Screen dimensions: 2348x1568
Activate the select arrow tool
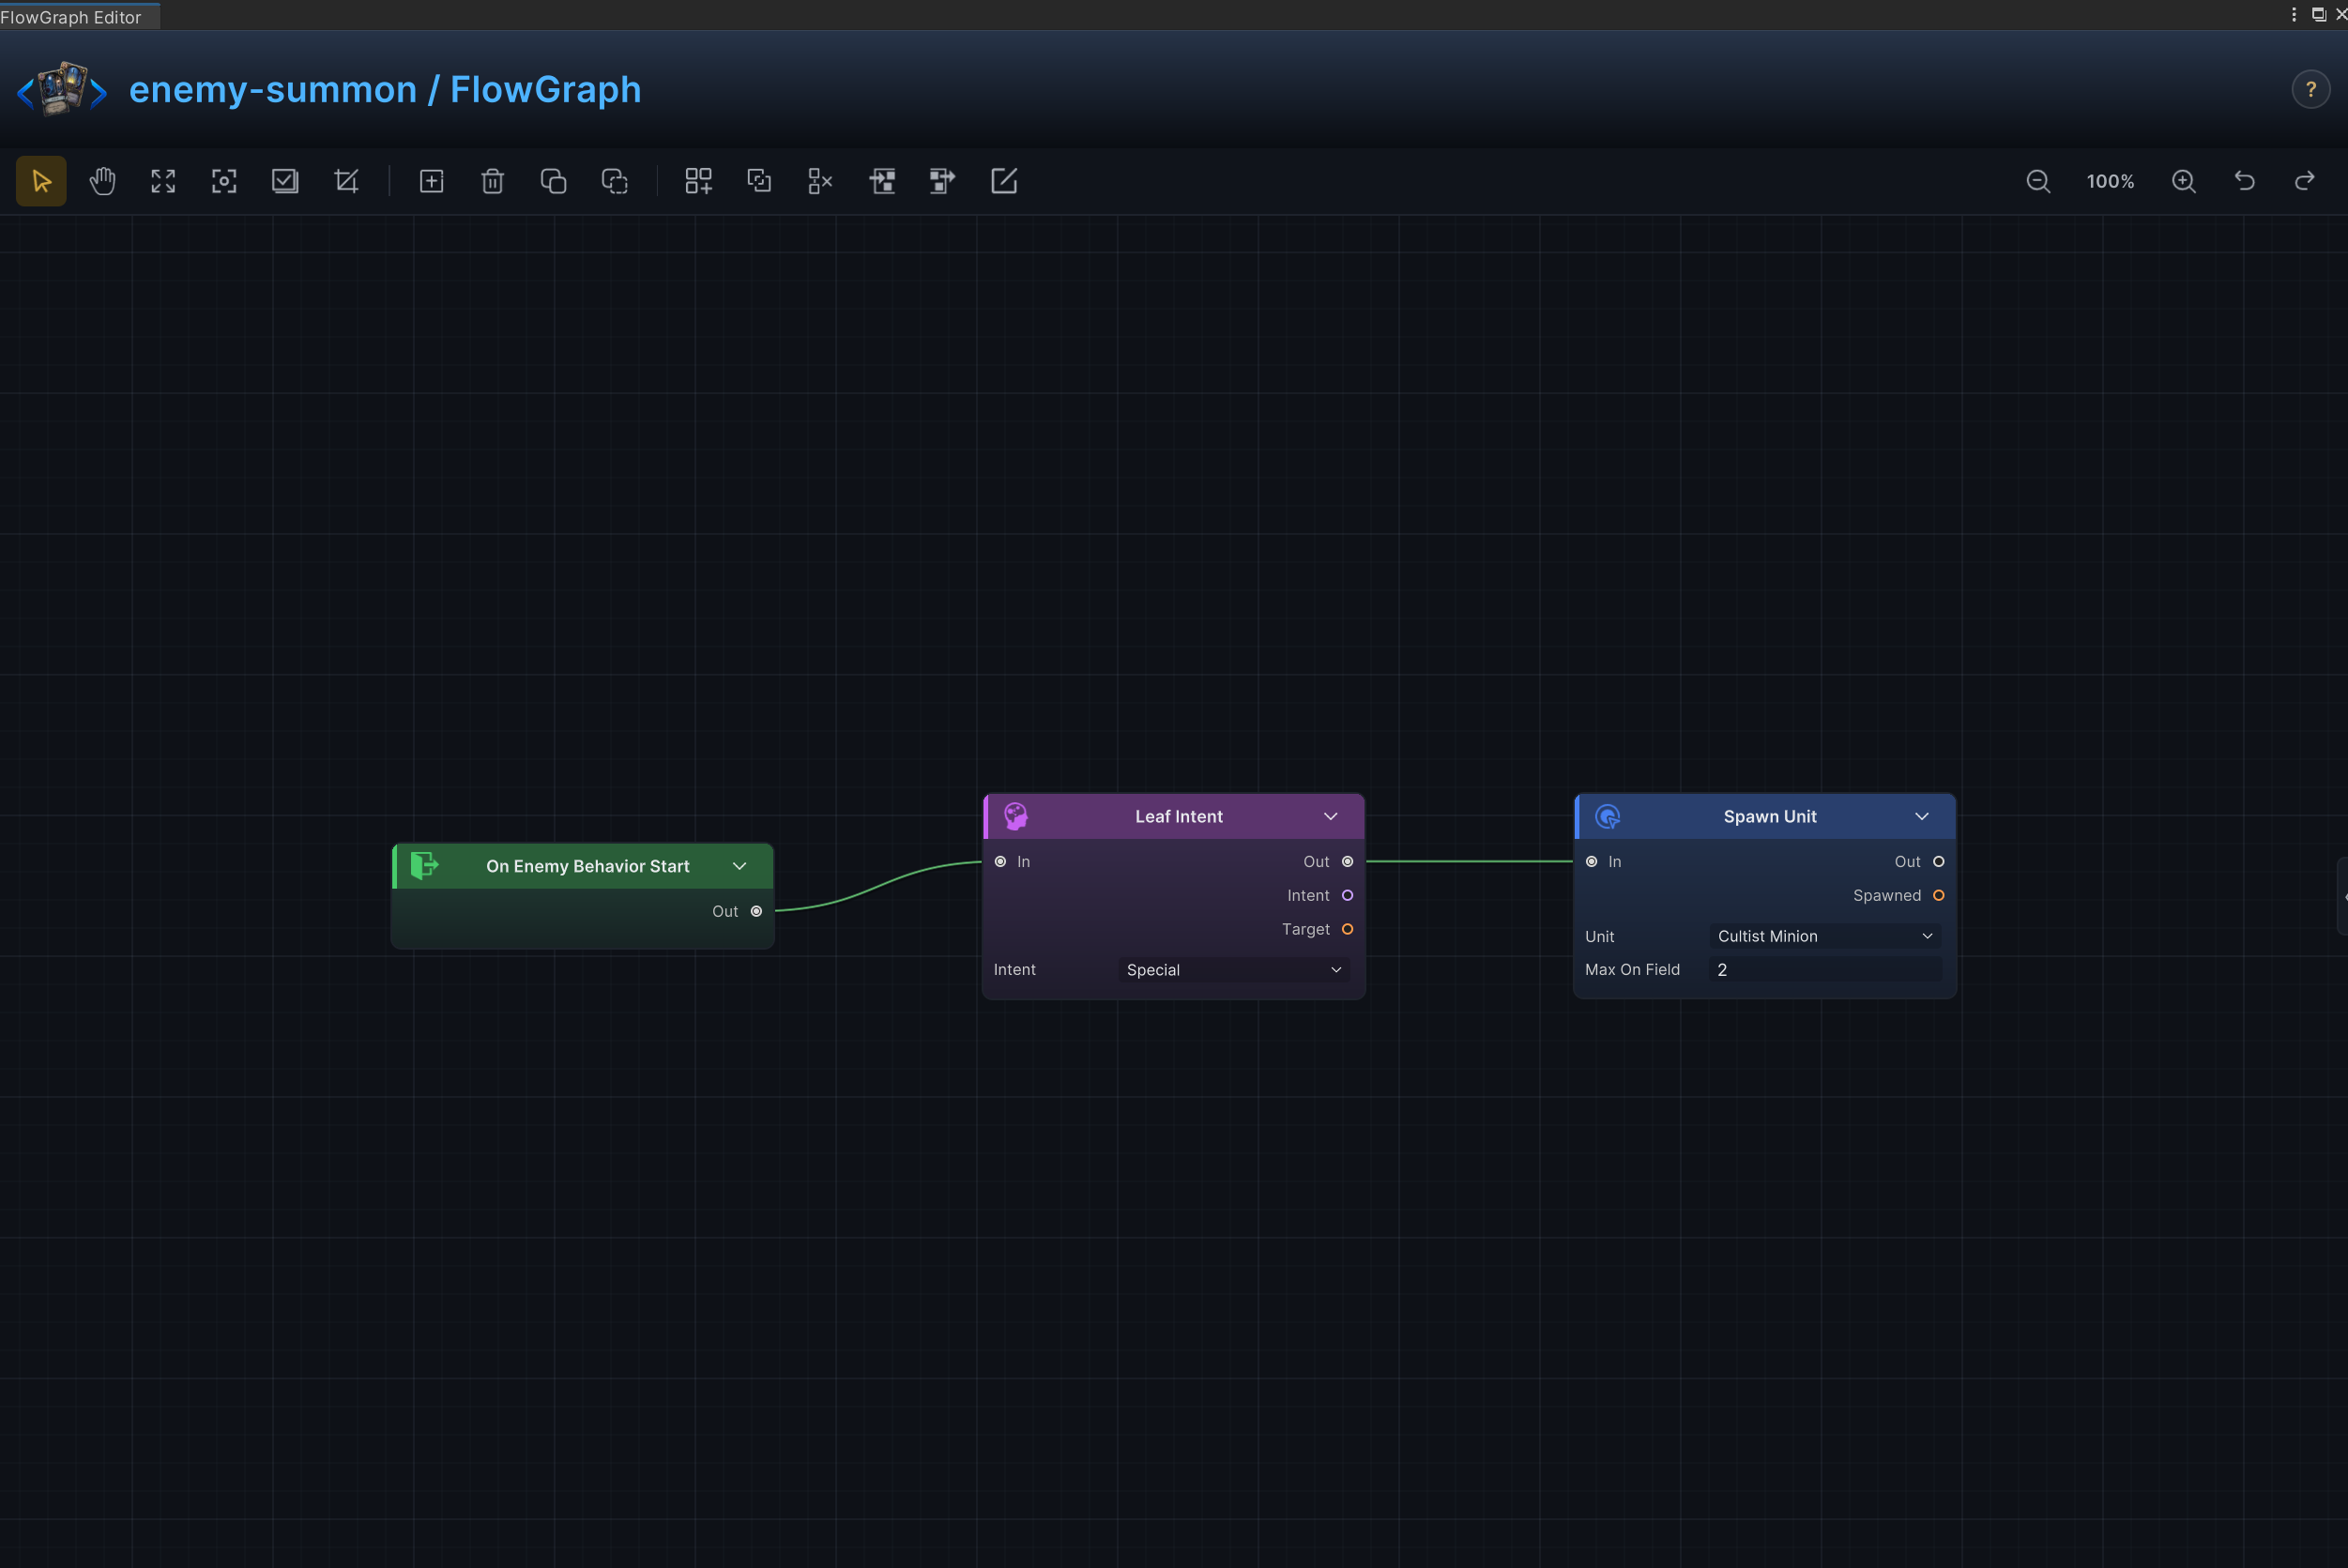click(41, 181)
